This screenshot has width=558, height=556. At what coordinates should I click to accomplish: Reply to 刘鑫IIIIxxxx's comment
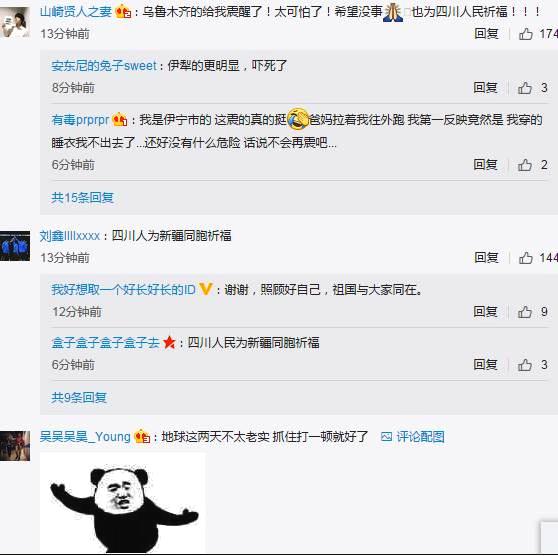[x=486, y=258]
